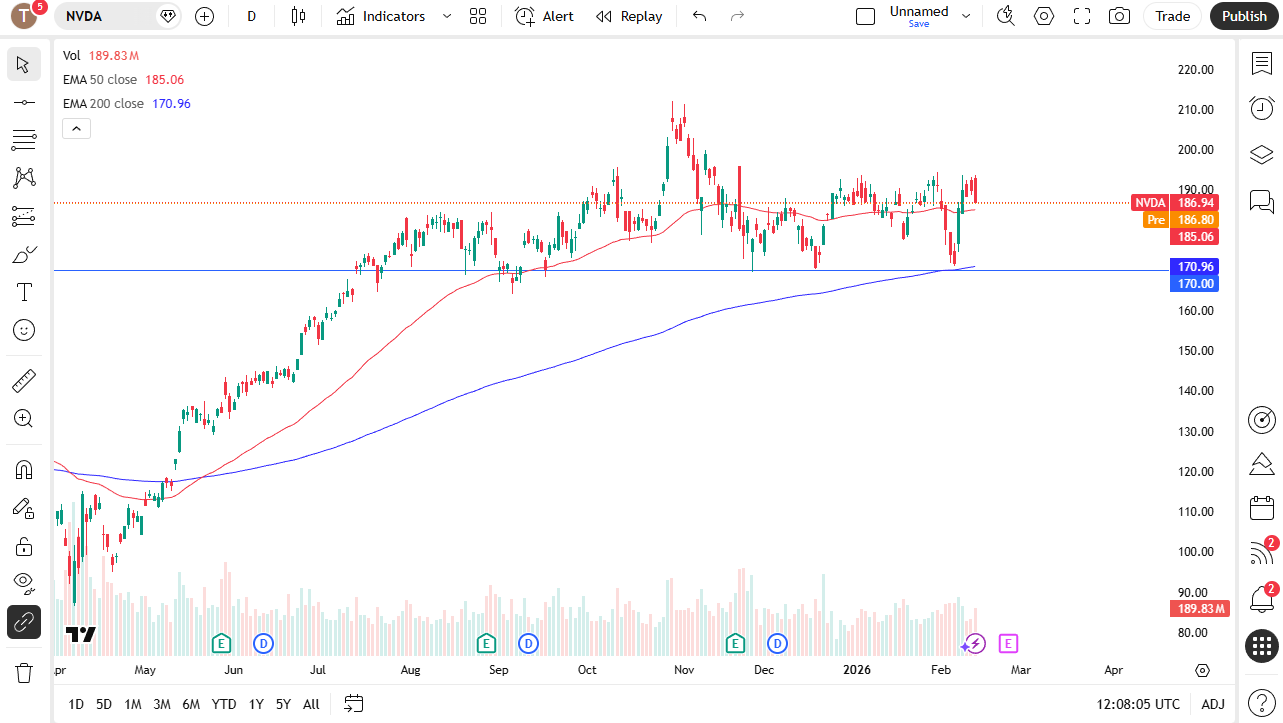Screen dimensions: 1283x723
Task: Toggle the ADJ adjusted data button
Action: pyautogui.click(x=1213, y=704)
